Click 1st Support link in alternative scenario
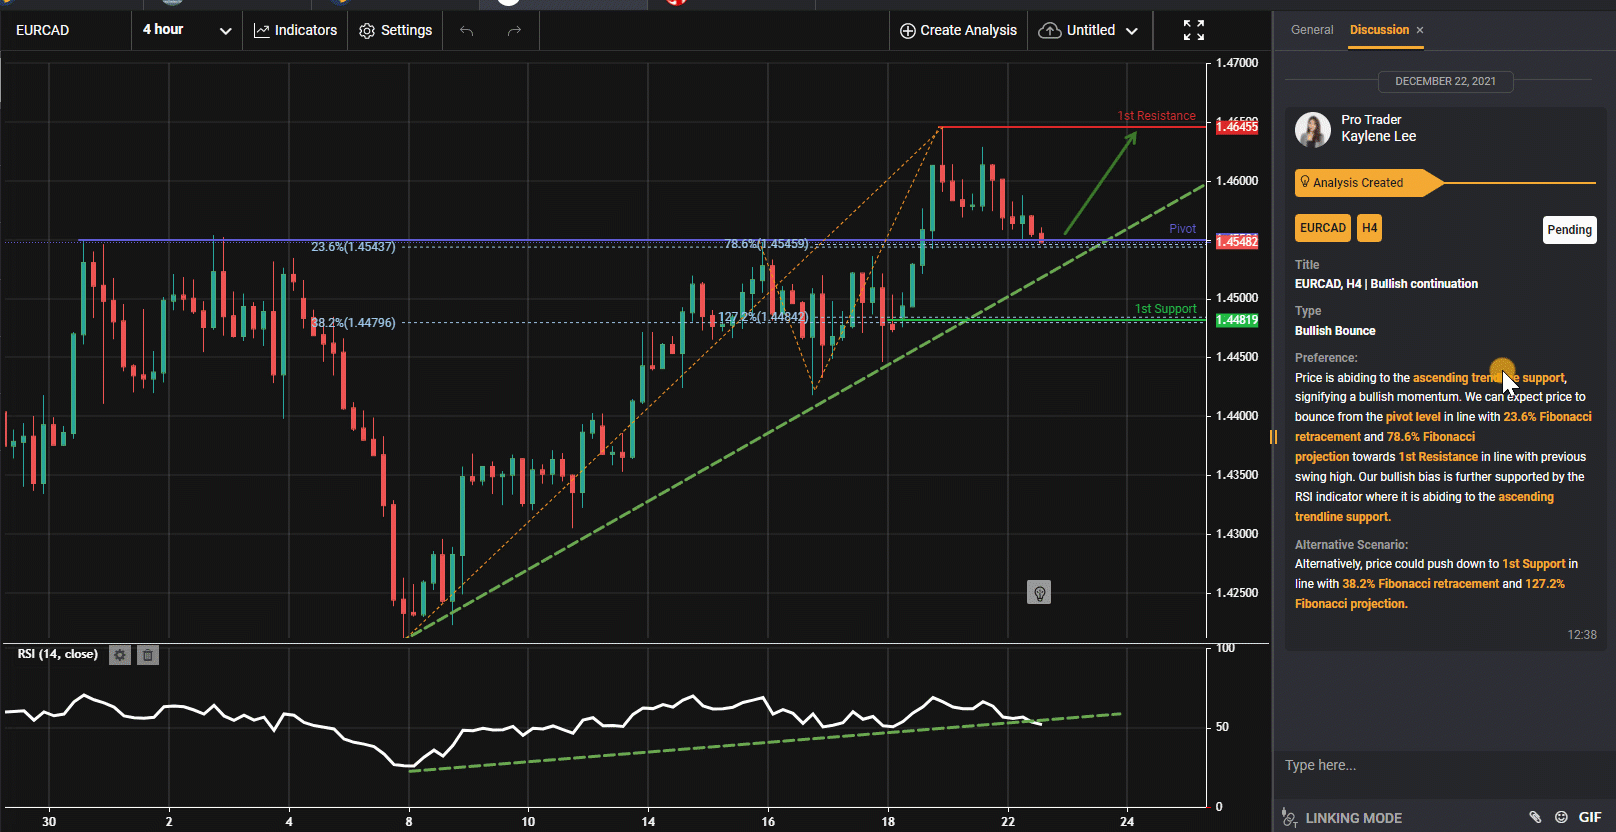 (x=1534, y=564)
